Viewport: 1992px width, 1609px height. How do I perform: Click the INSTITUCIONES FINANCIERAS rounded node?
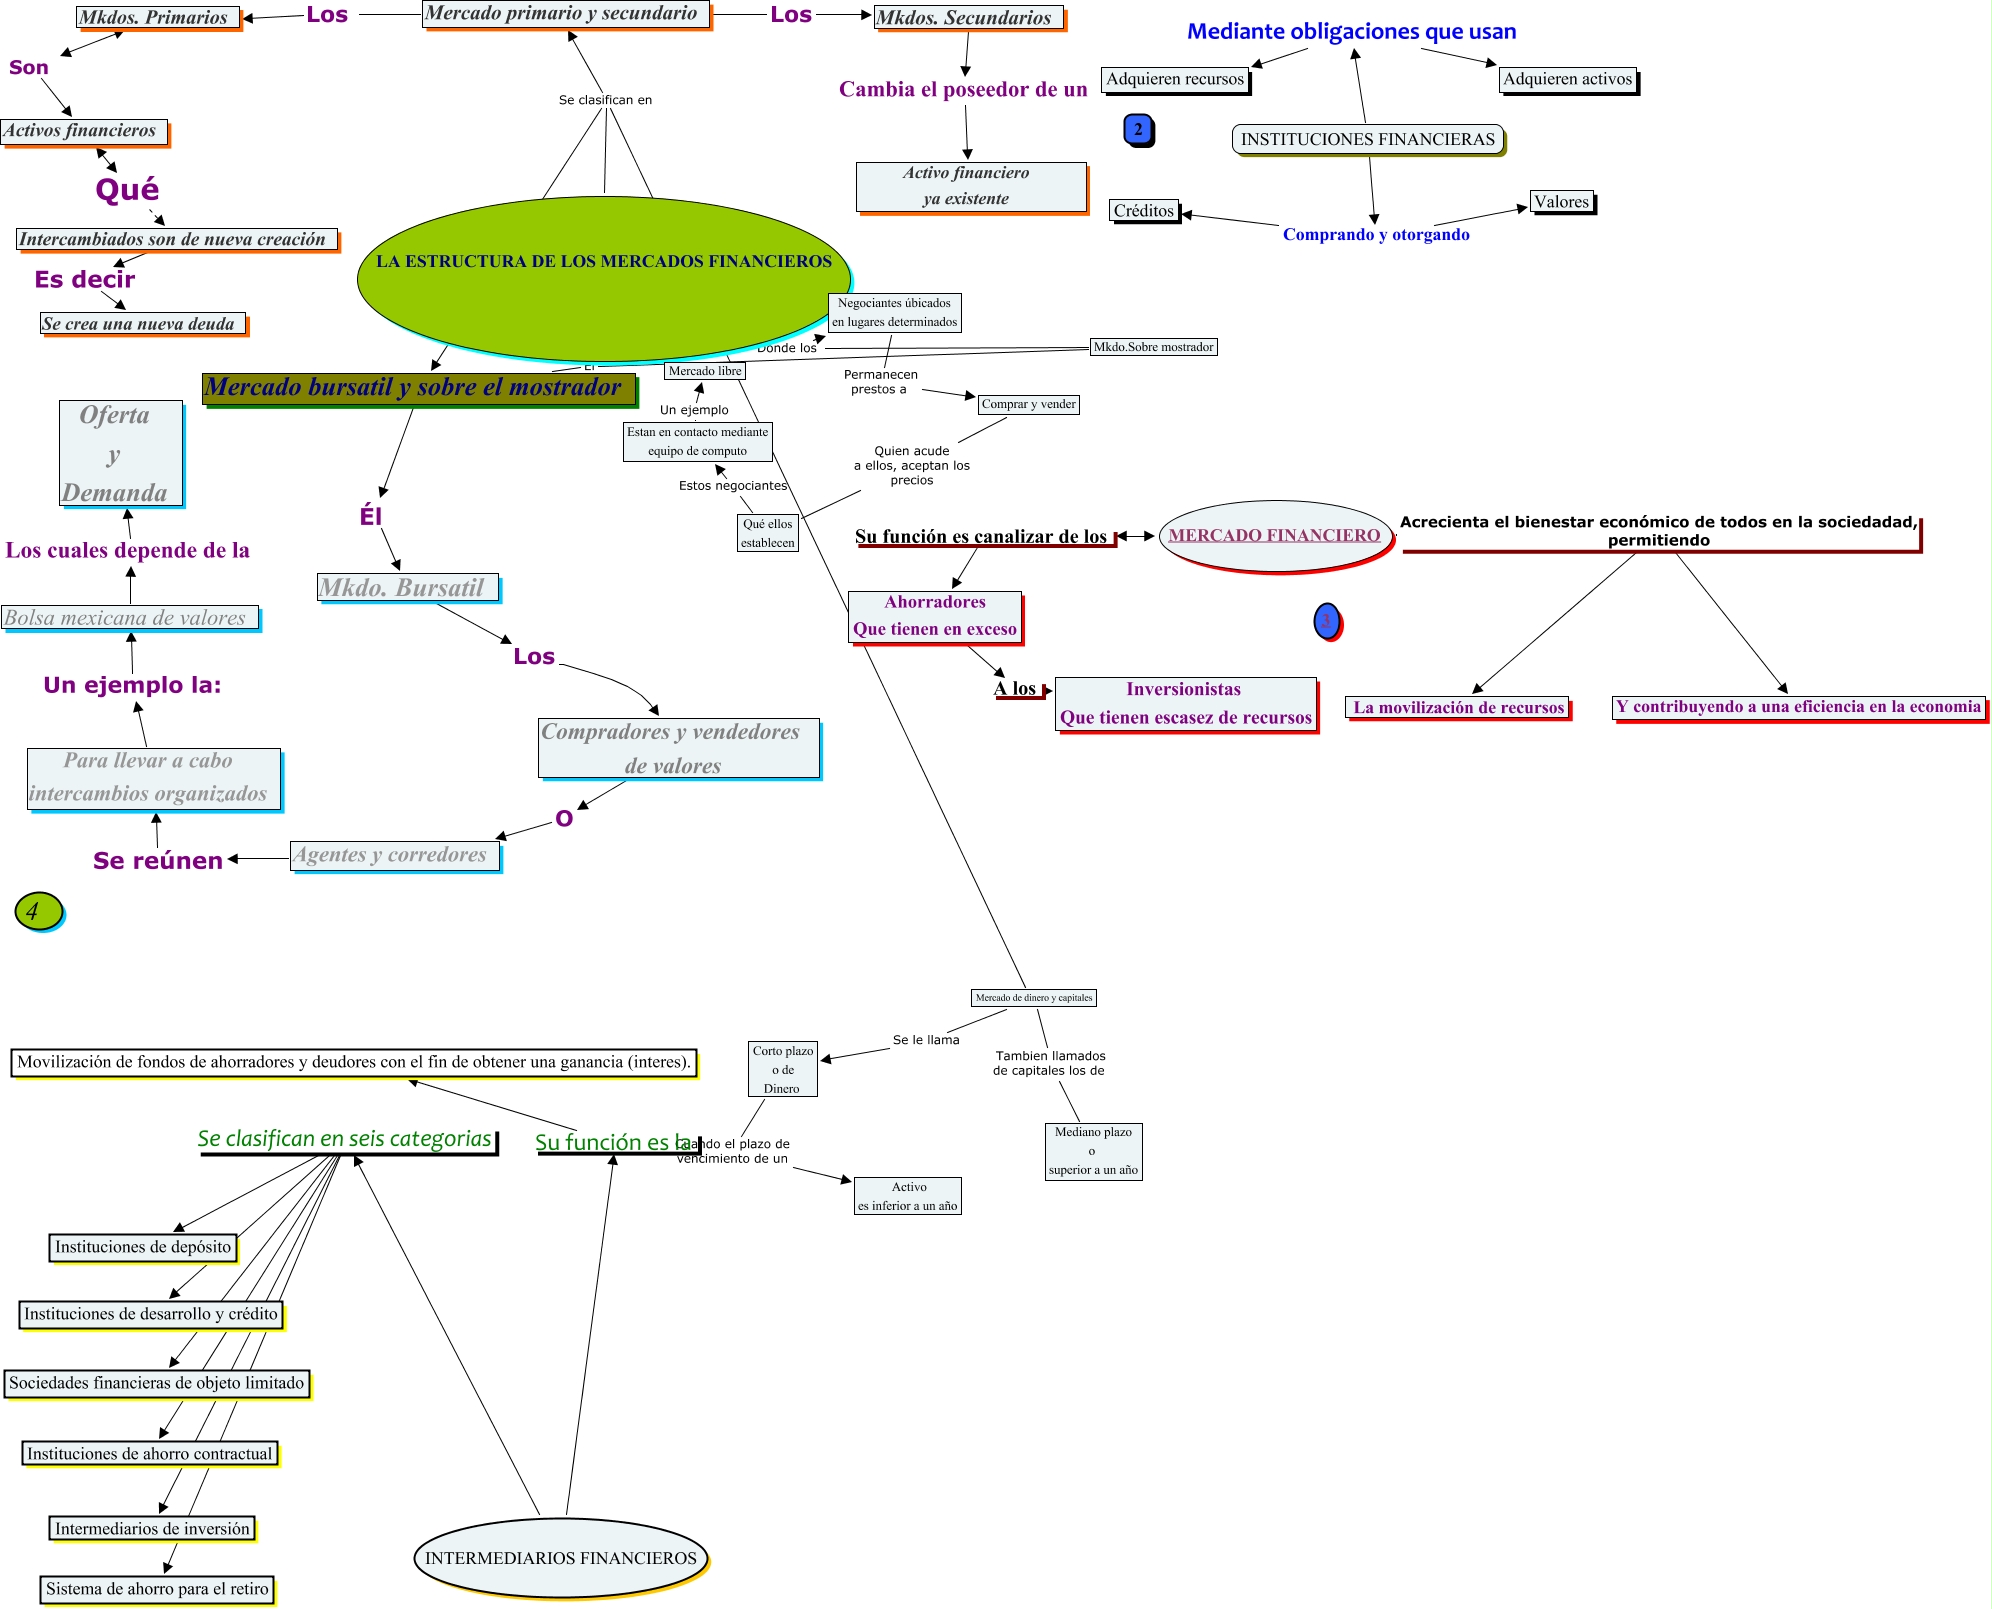[x=1367, y=140]
